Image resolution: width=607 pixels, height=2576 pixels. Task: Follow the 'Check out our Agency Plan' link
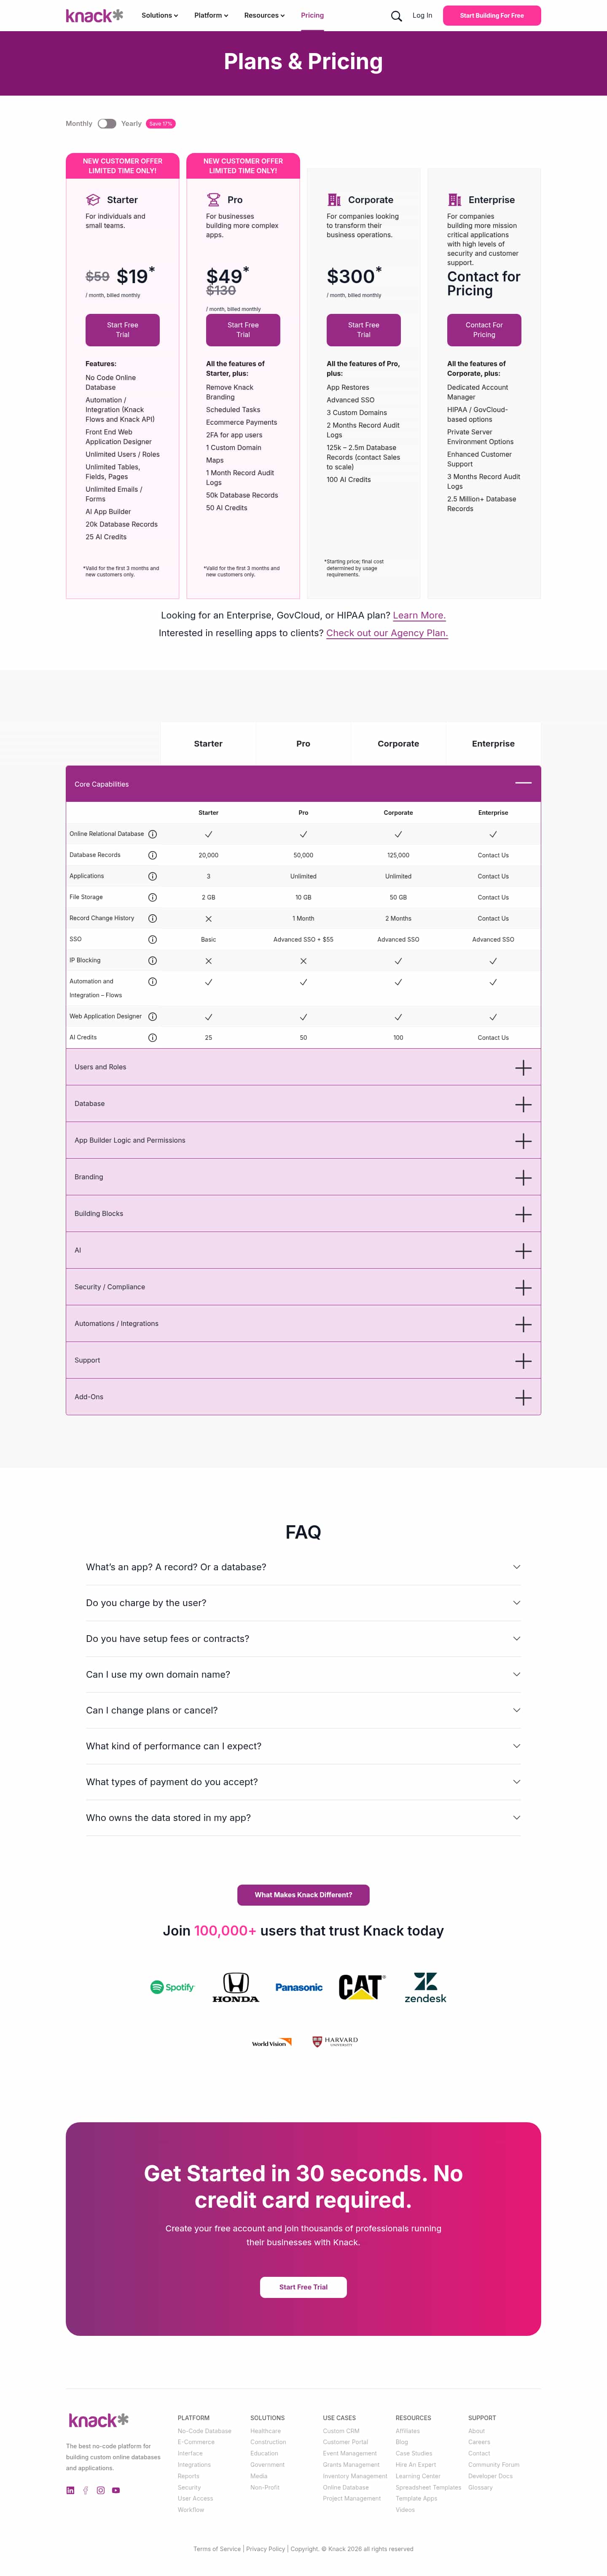tap(387, 633)
